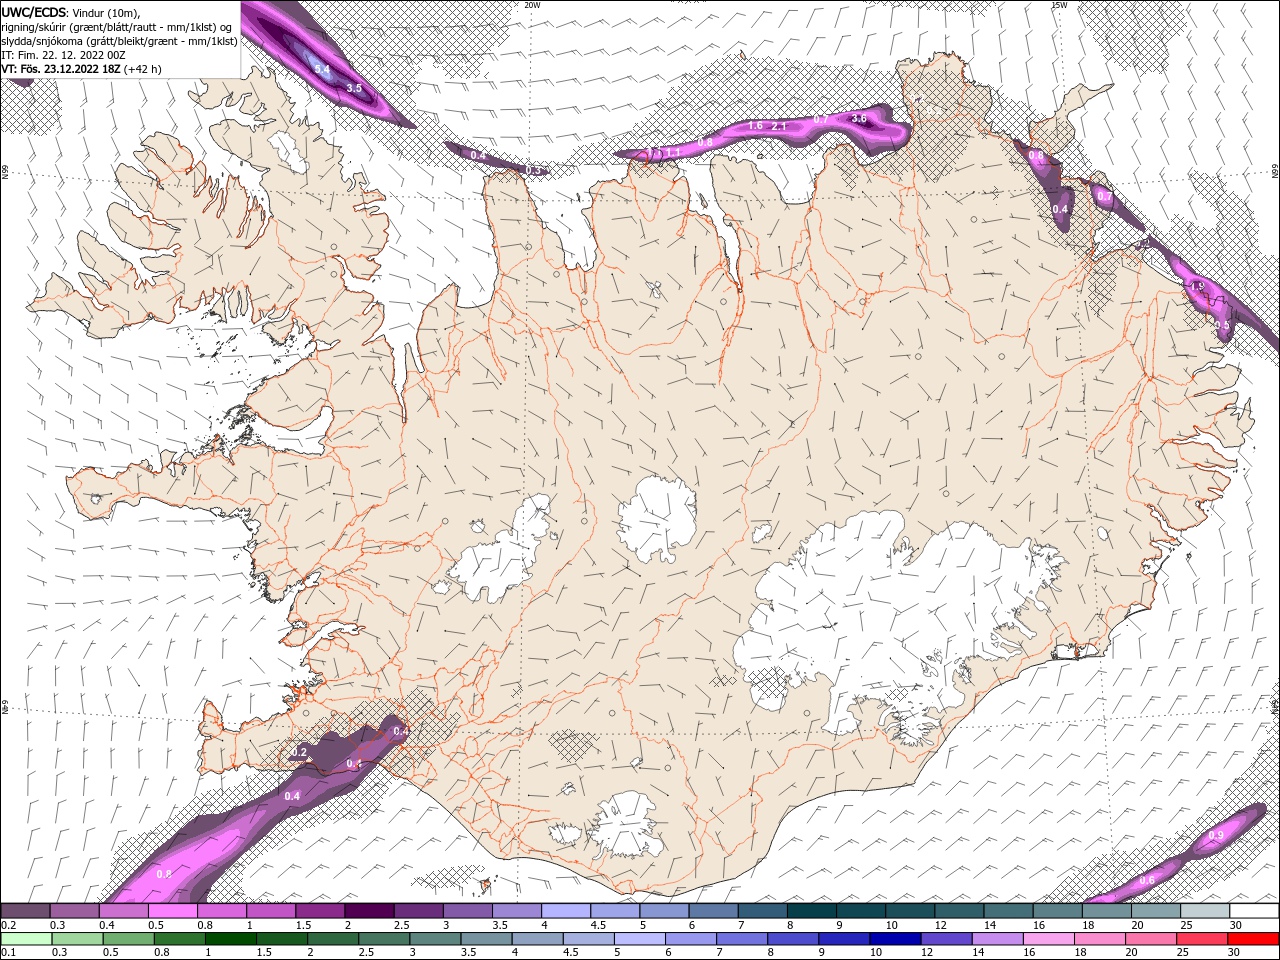This screenshot has height=960, width=1280.
Task: Click the 2.1 value on the north coast
Action: point(780,126)
